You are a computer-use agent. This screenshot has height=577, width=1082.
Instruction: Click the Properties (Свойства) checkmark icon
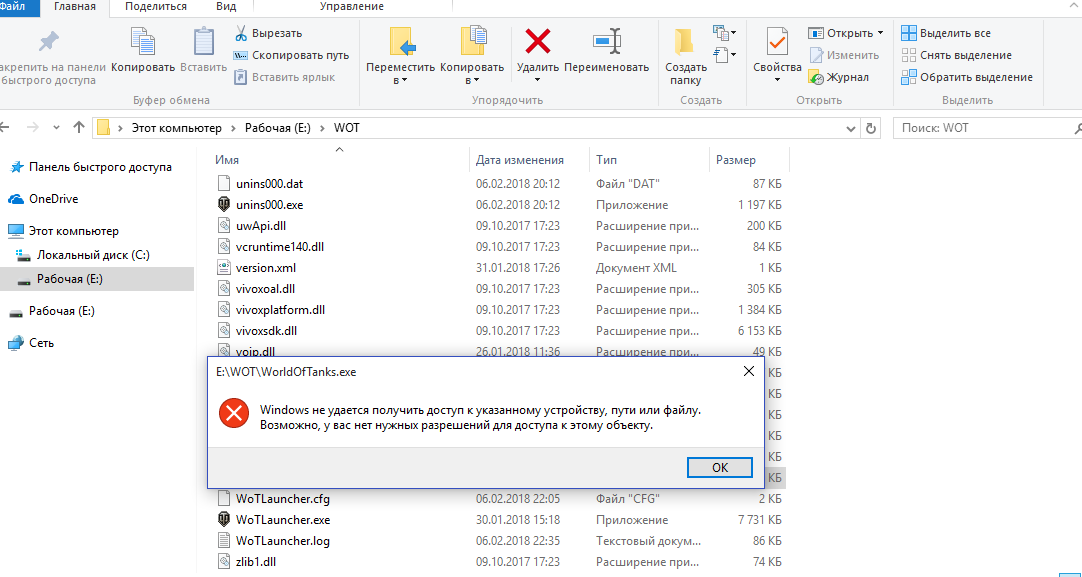pos(777,42)
